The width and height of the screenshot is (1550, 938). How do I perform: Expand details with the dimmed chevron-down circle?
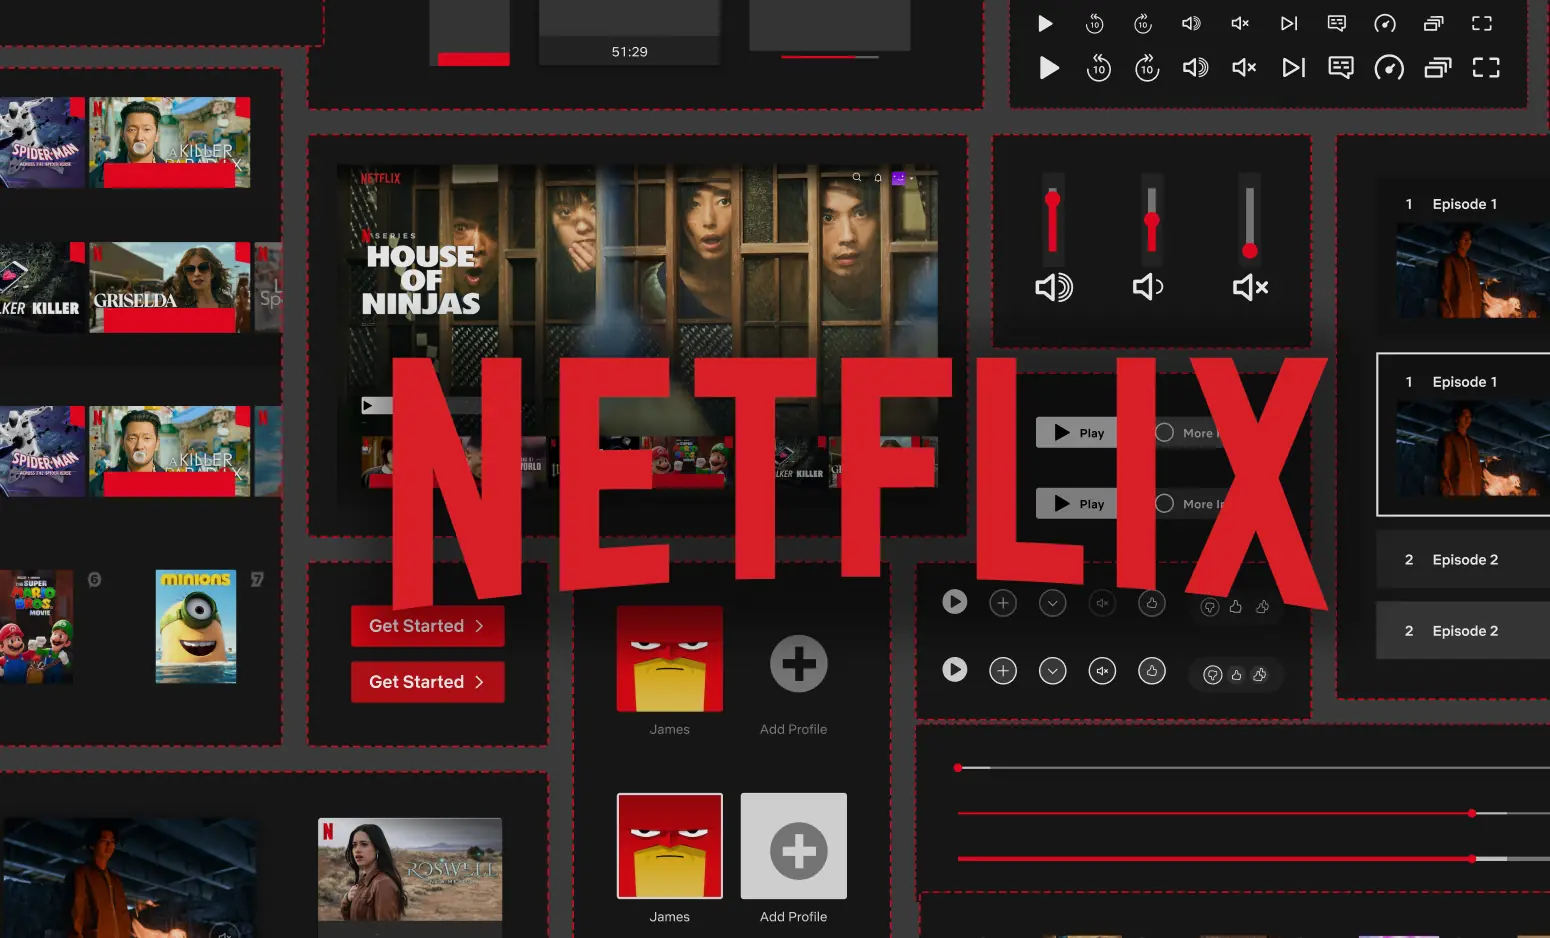[x=1053, y=603]
